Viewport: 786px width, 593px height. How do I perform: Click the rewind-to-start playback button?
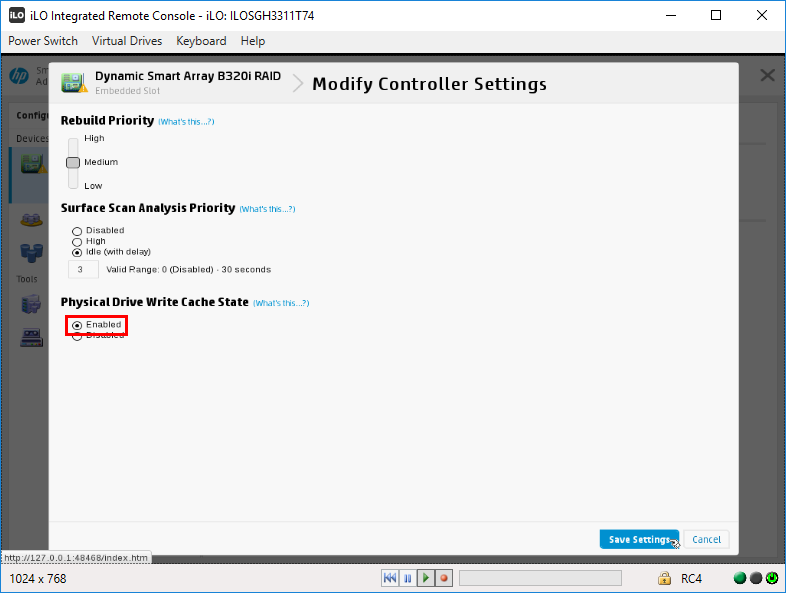coord(390,578)
